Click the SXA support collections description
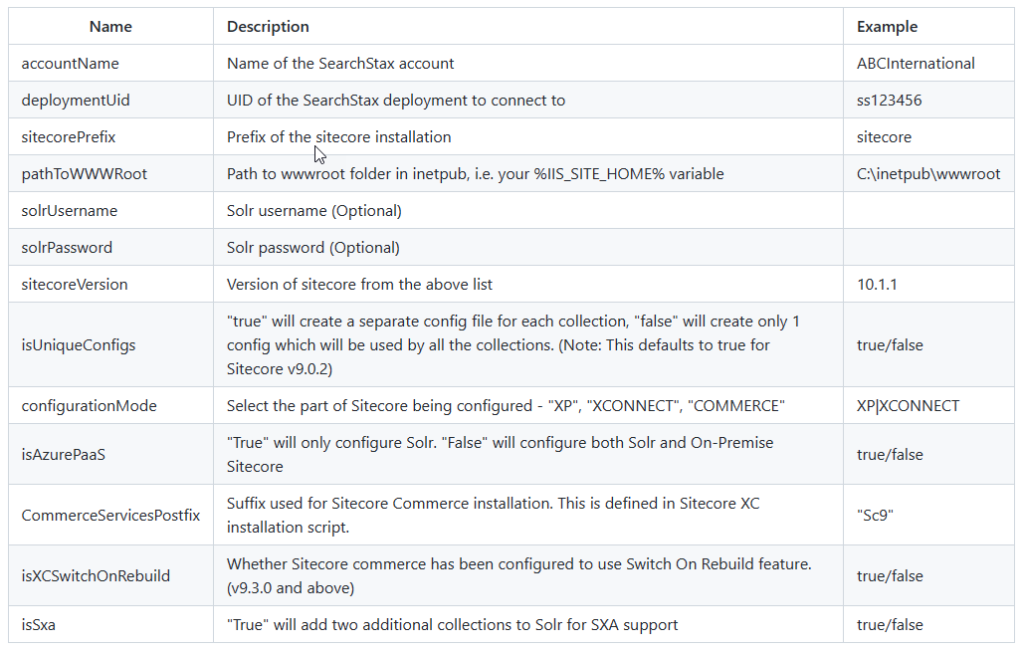The image size is (1024, 650). [x=453, y=625]
